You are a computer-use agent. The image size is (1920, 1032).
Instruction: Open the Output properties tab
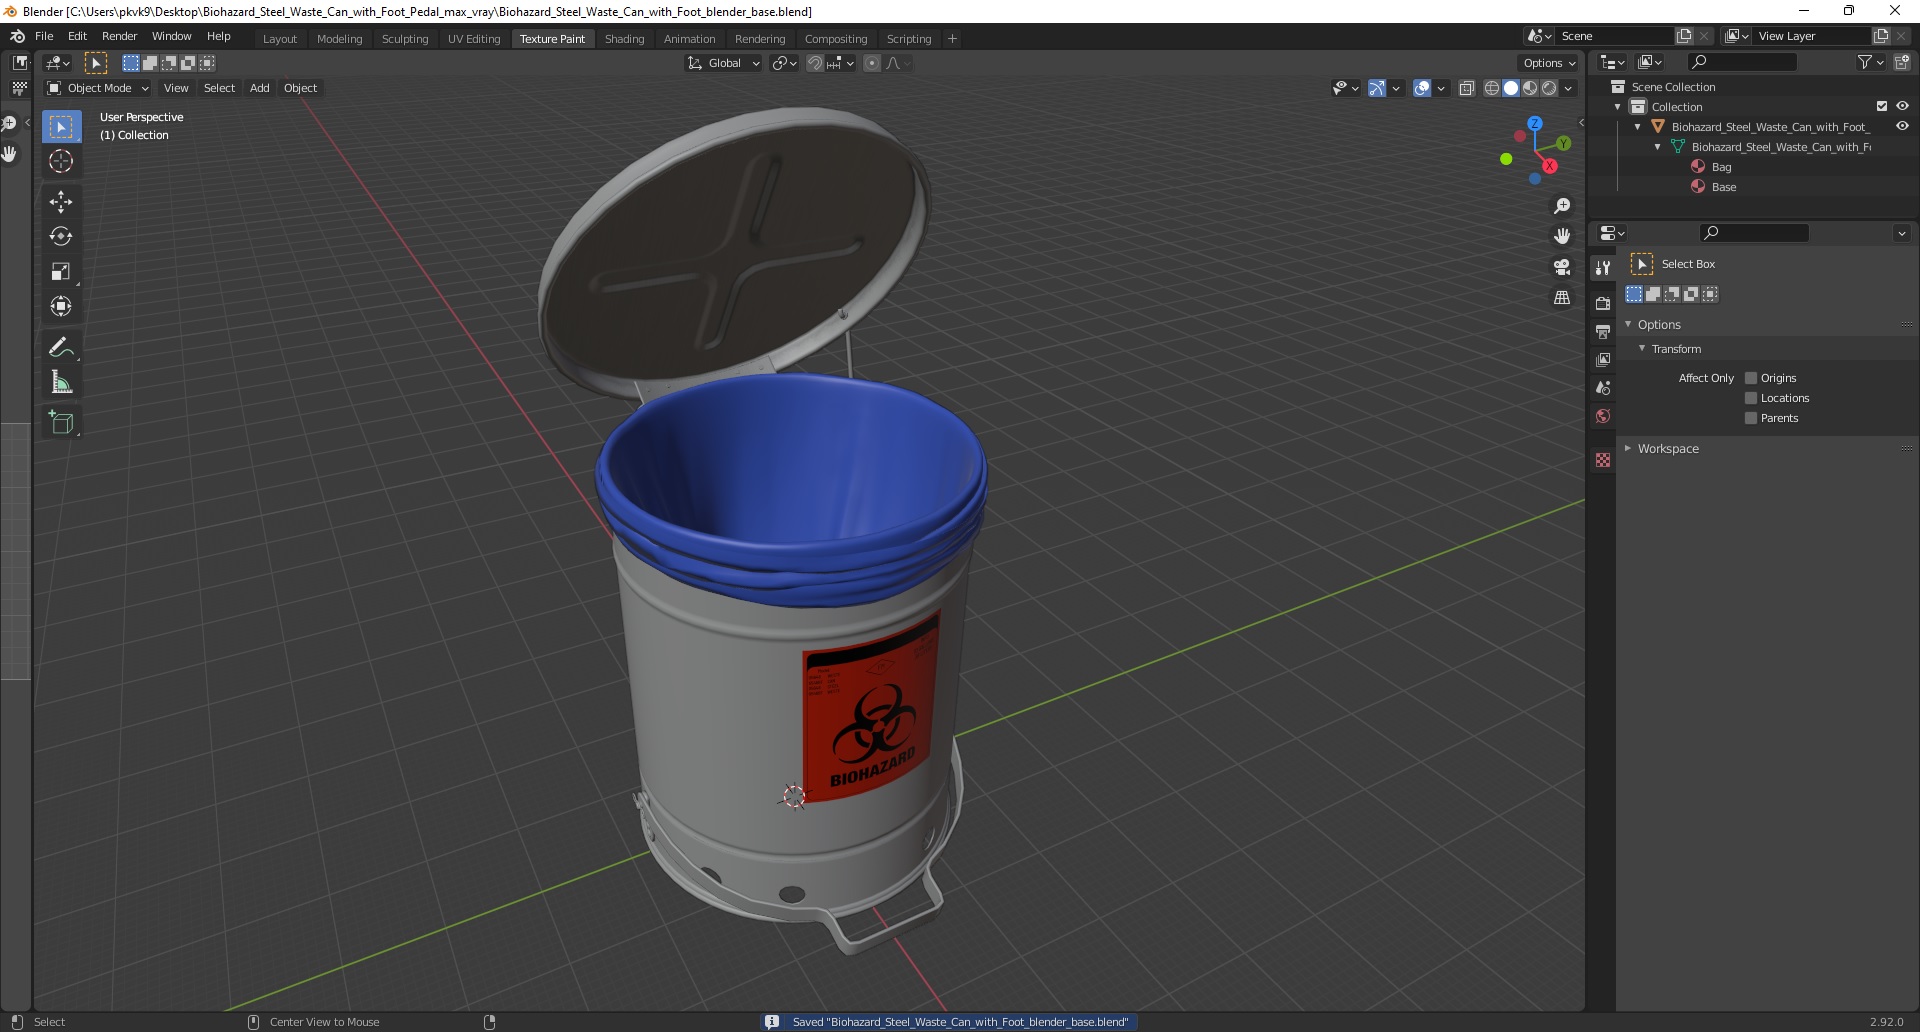pyautogui.click(x=1603, y=331)
